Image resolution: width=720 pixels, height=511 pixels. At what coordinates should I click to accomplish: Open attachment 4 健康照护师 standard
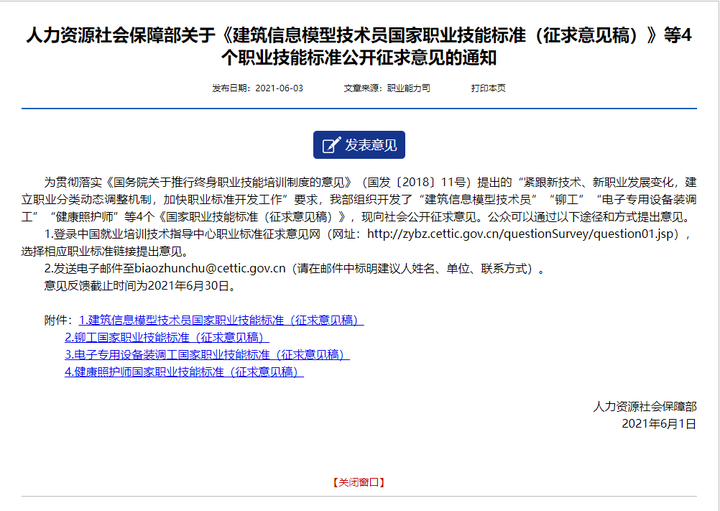pyautogui.click(x=184, y=371)
